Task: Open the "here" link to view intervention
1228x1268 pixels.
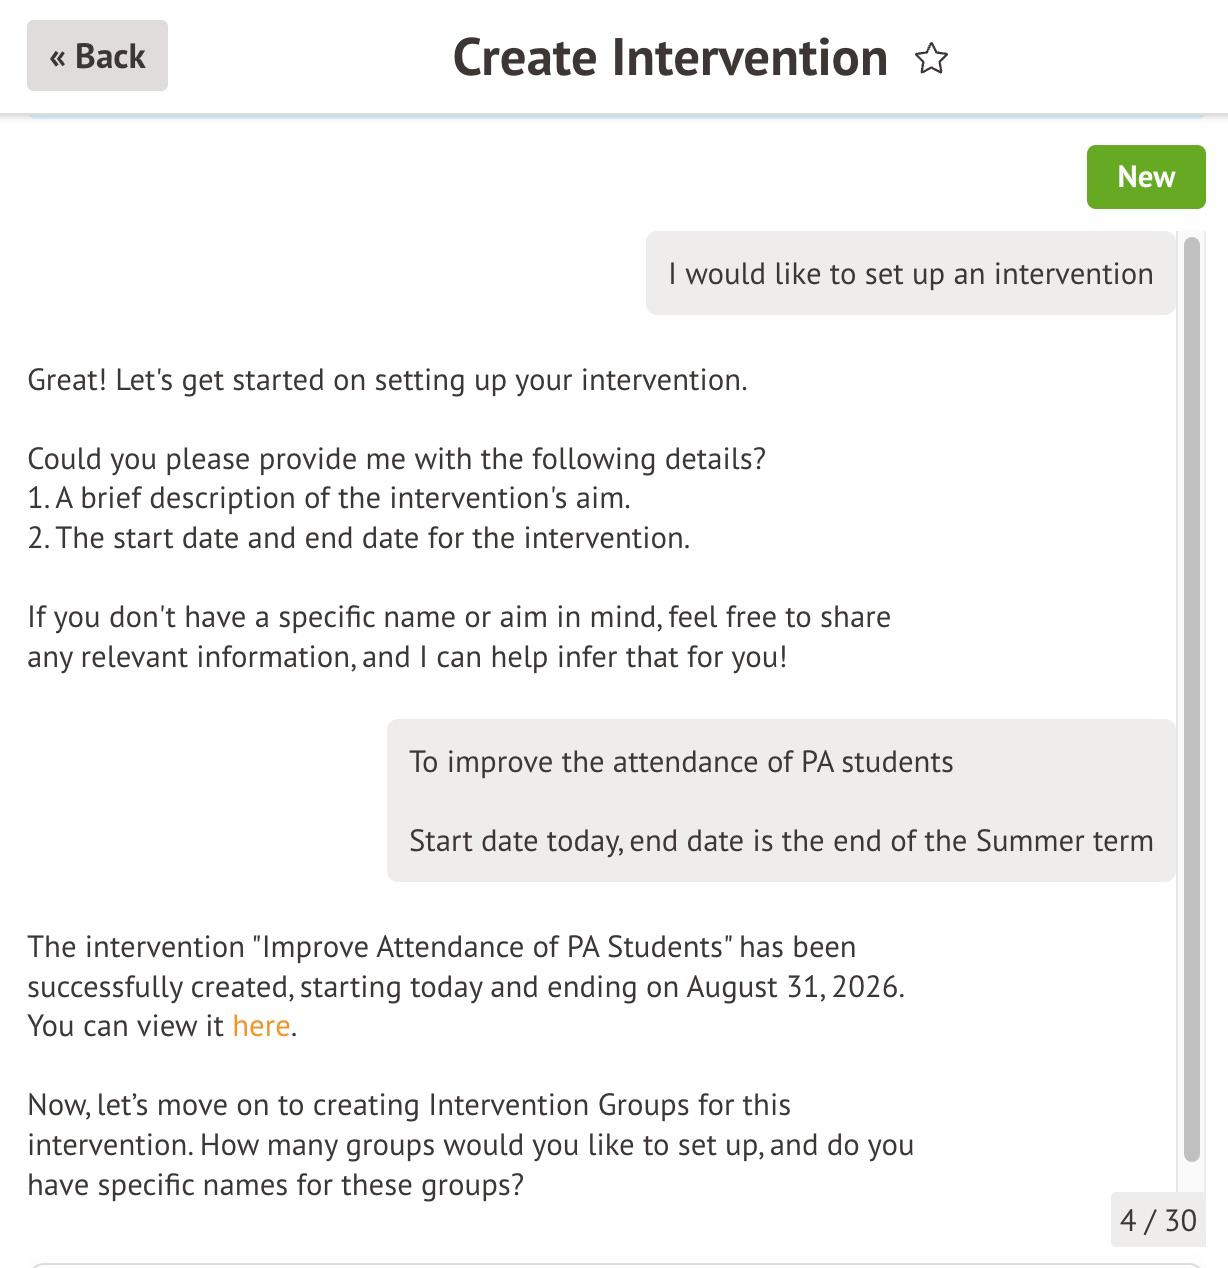Action: click(x=261, y=1026)
